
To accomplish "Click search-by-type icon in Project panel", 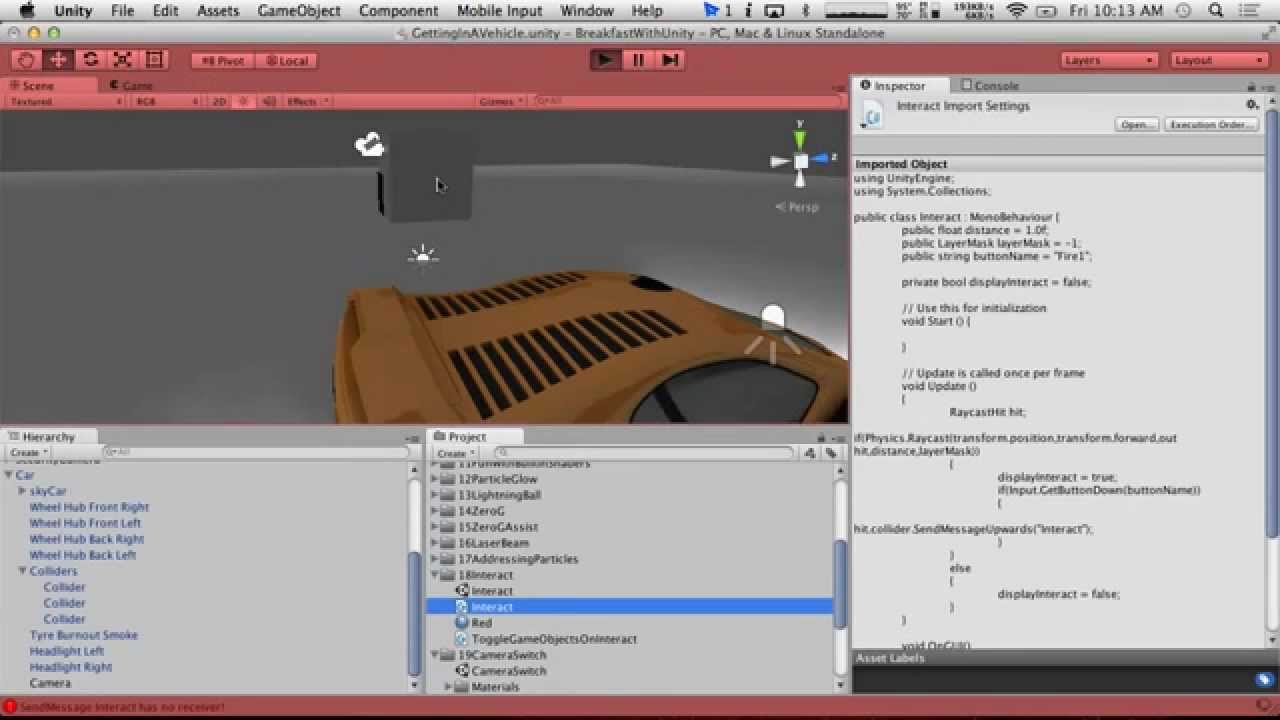I will [x=811, y=453].
